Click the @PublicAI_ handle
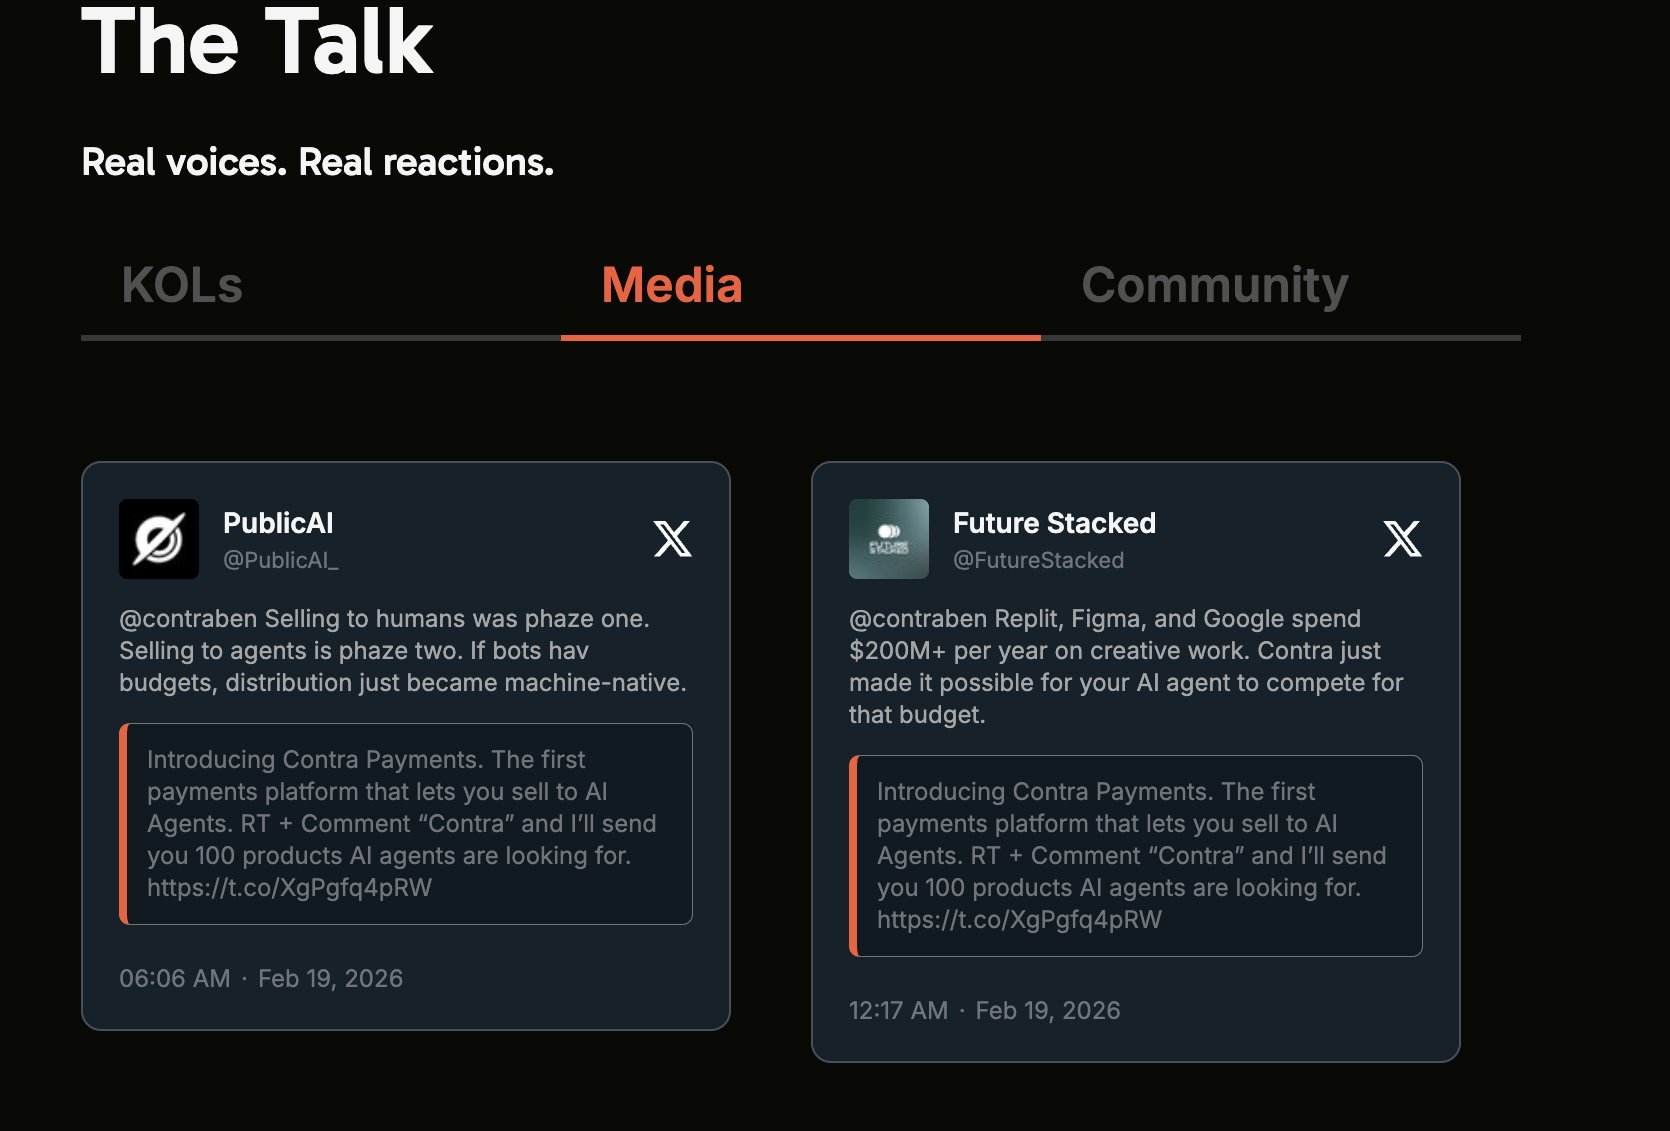The height and width of the screenshot is (1131, 1670). [280, 560]
